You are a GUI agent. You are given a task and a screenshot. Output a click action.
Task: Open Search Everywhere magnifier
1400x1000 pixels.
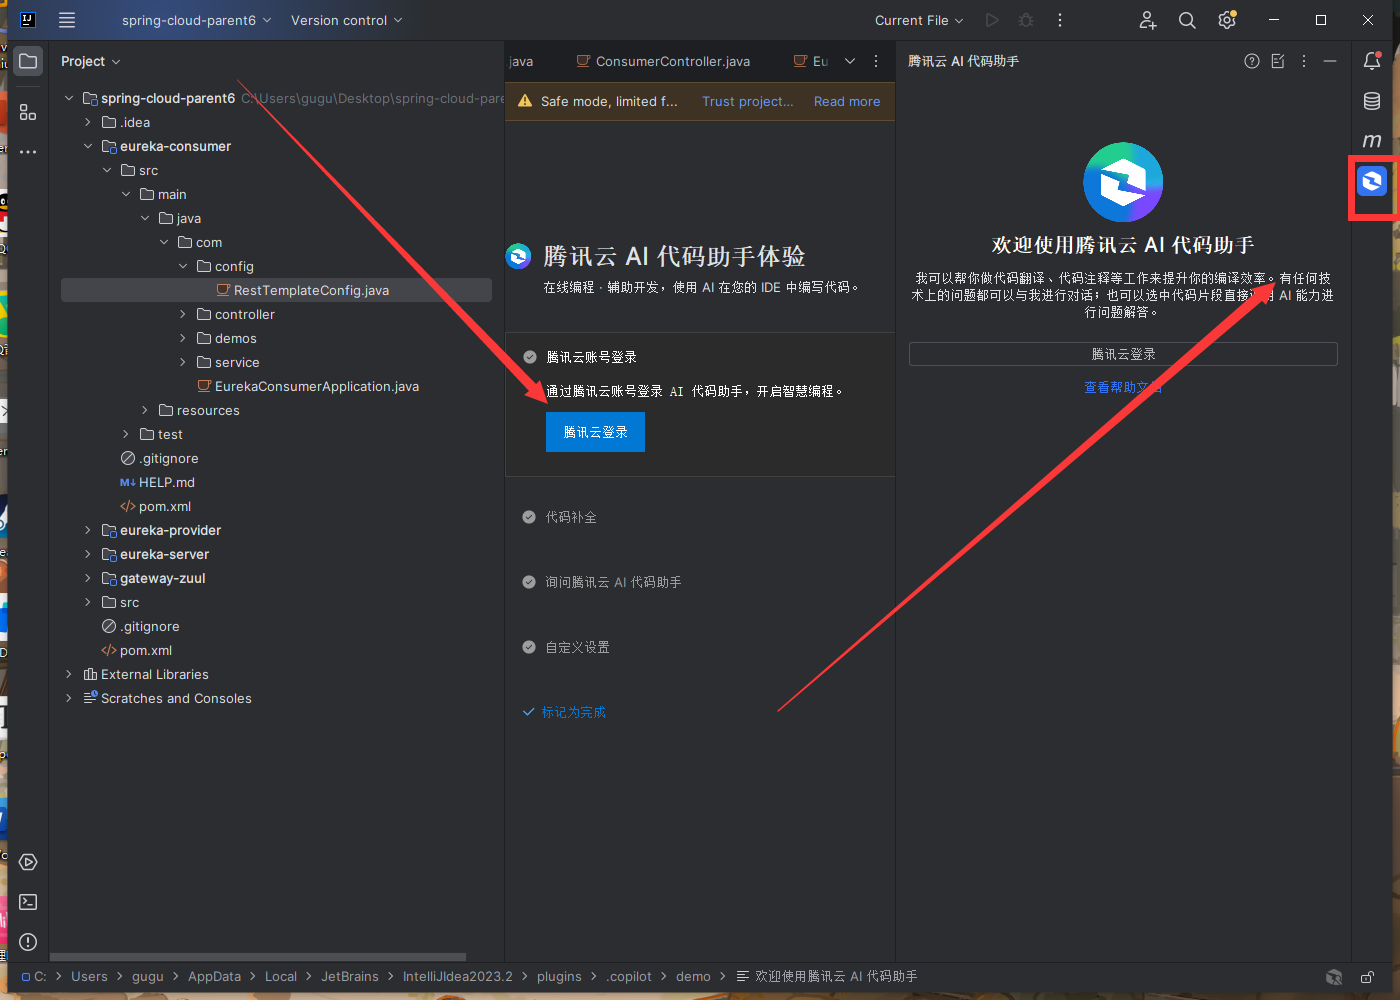[1187, 20]
